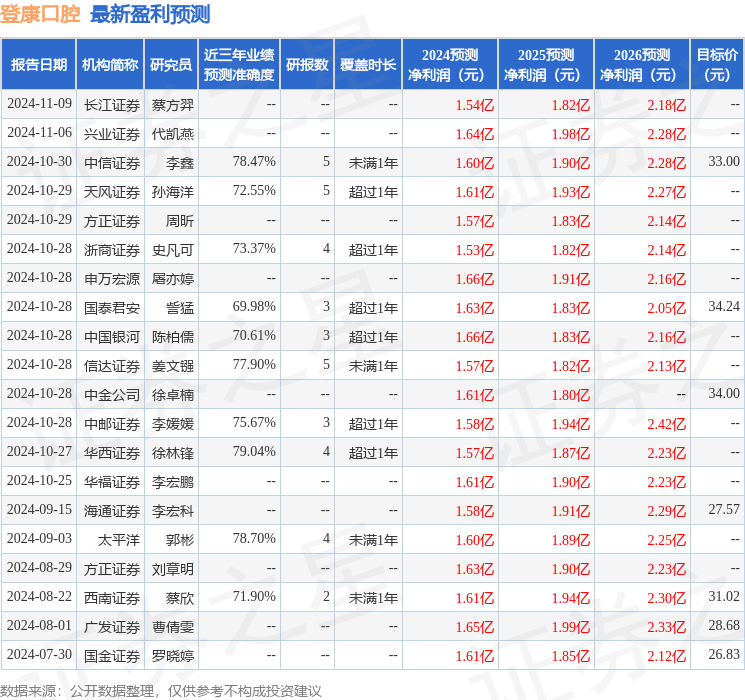Select the date 2024-11-09 cell

click(x=39, y=104)
